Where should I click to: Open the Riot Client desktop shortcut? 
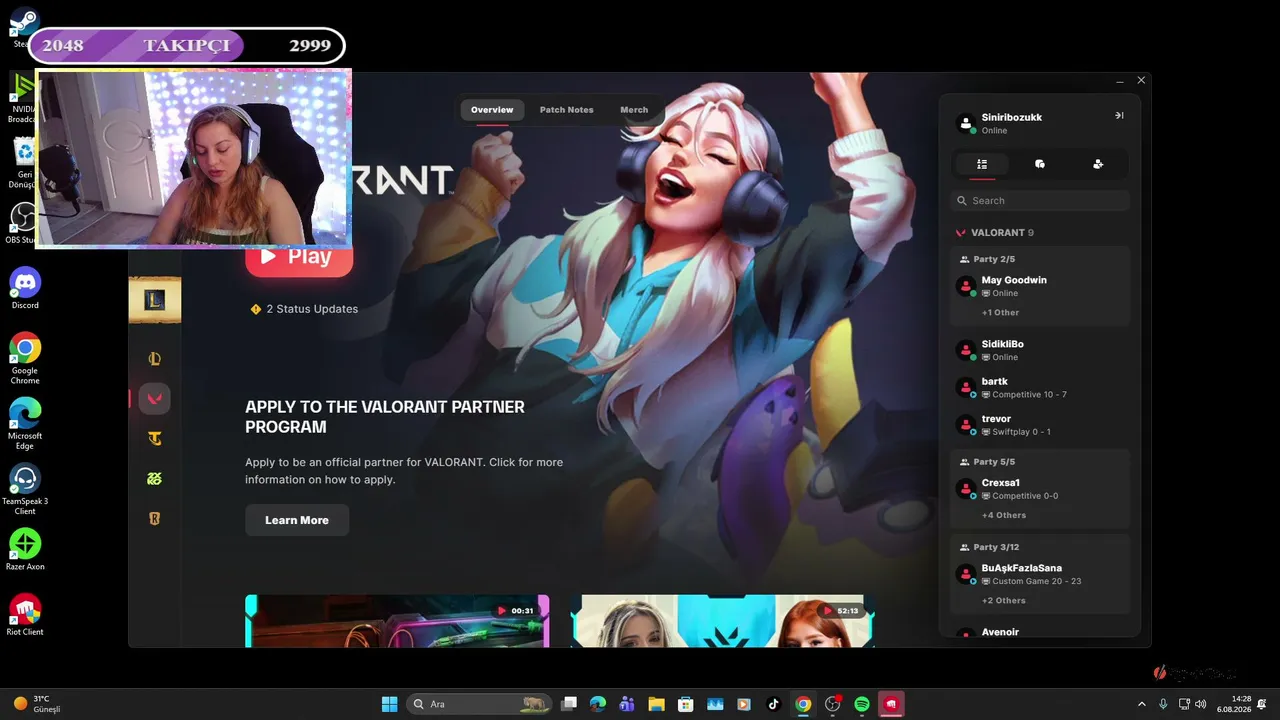tap(25, 615)
